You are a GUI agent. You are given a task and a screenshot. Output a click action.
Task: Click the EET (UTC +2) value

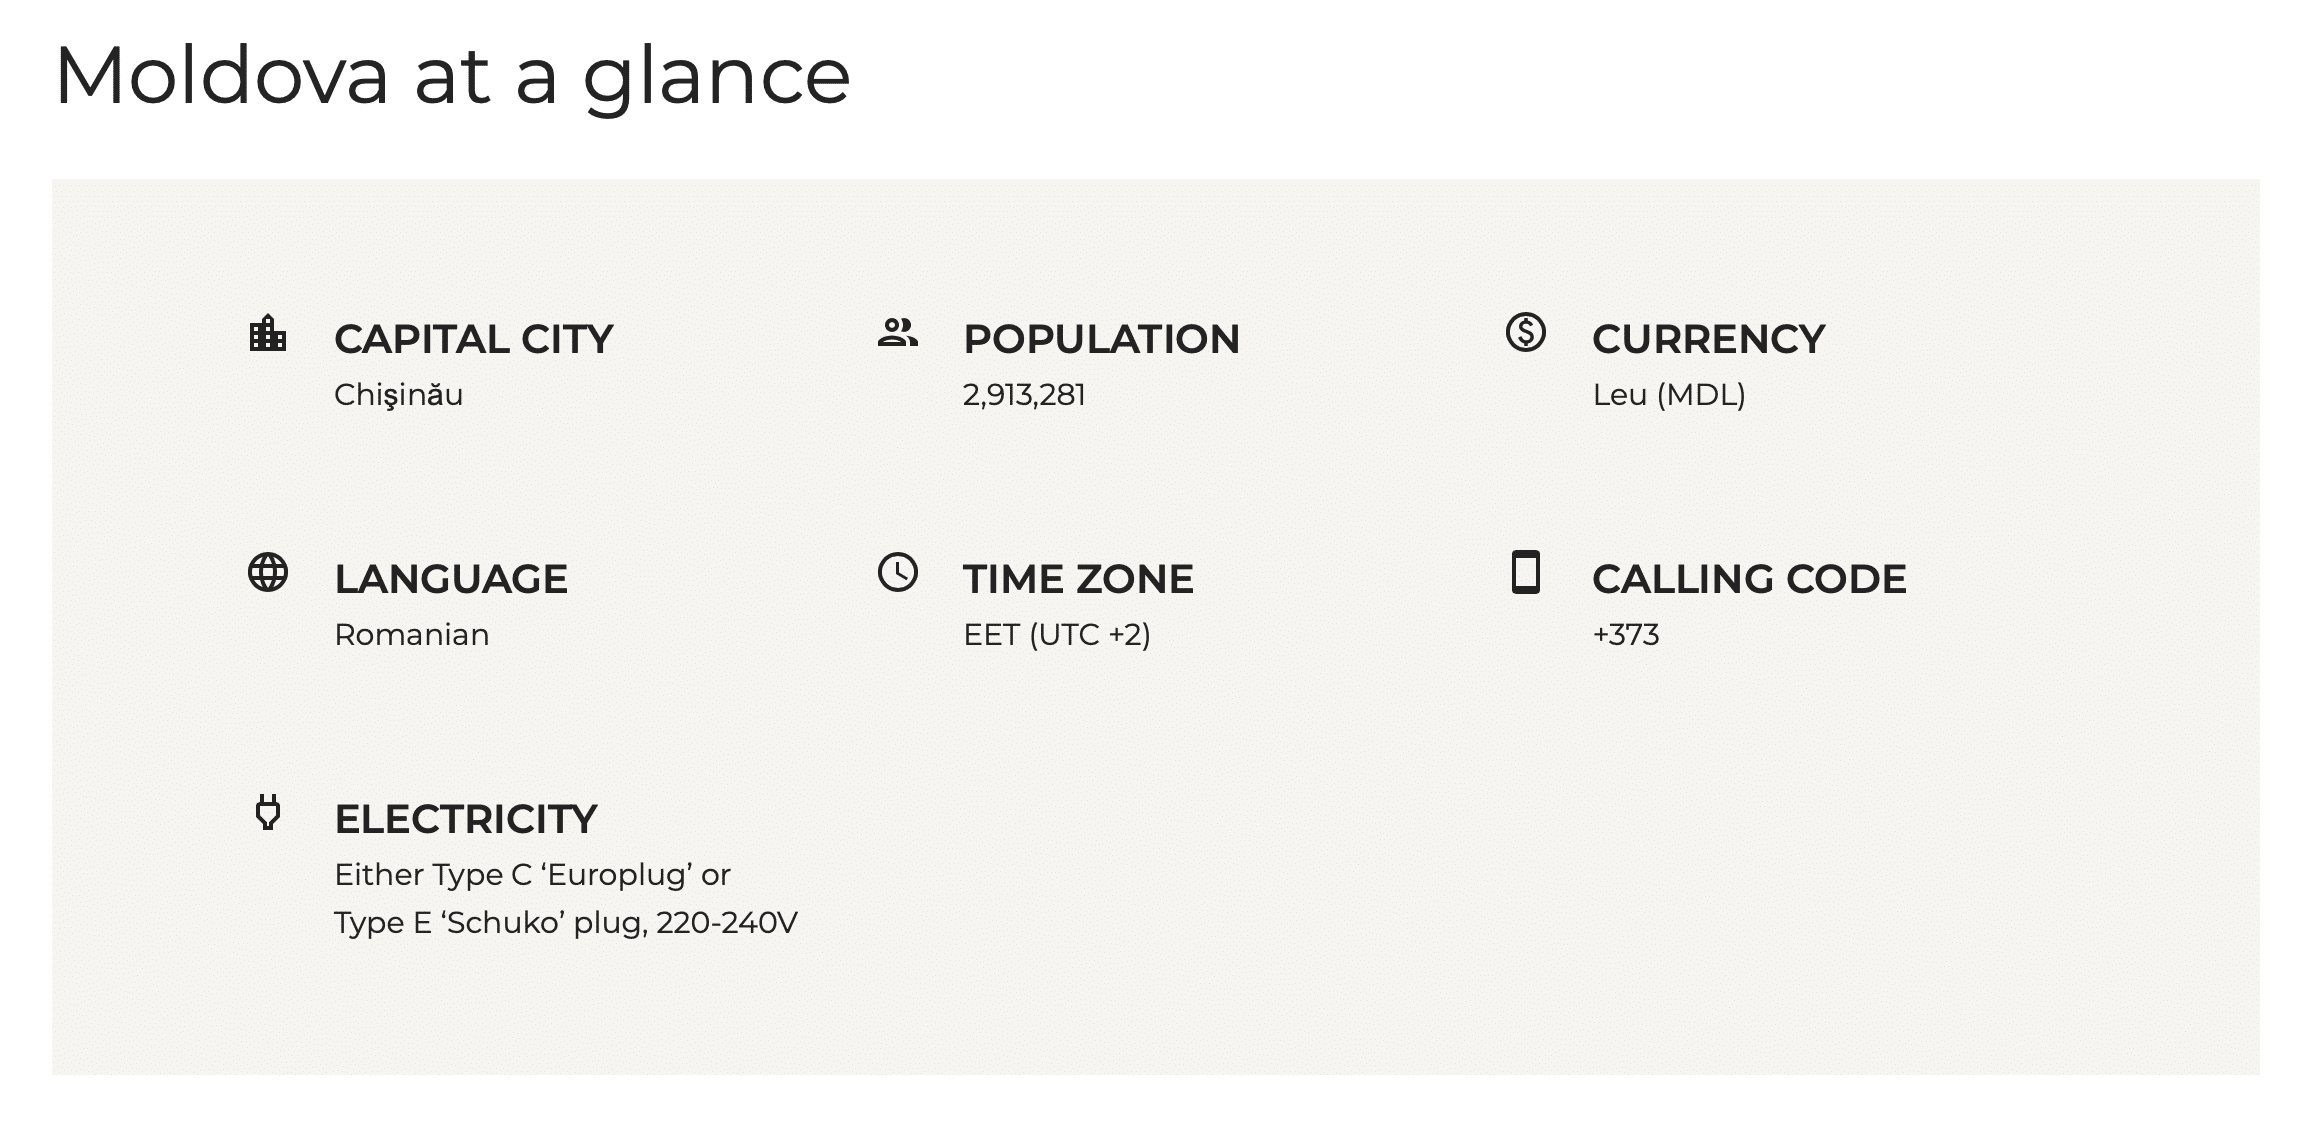coord(1057,635)
